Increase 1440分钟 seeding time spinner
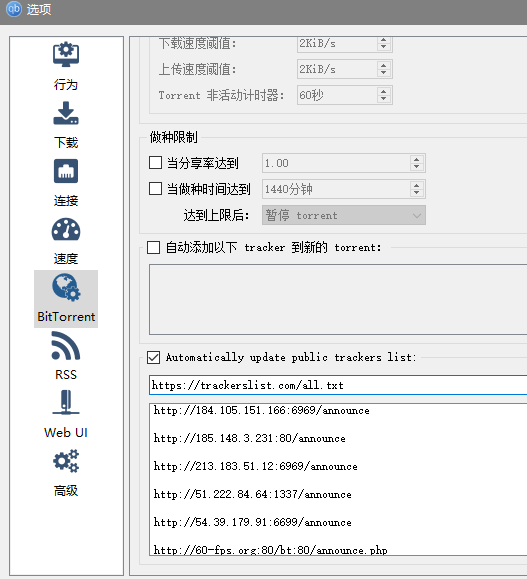This screenshot has height=579, width=527. click(x=417, y=185)
